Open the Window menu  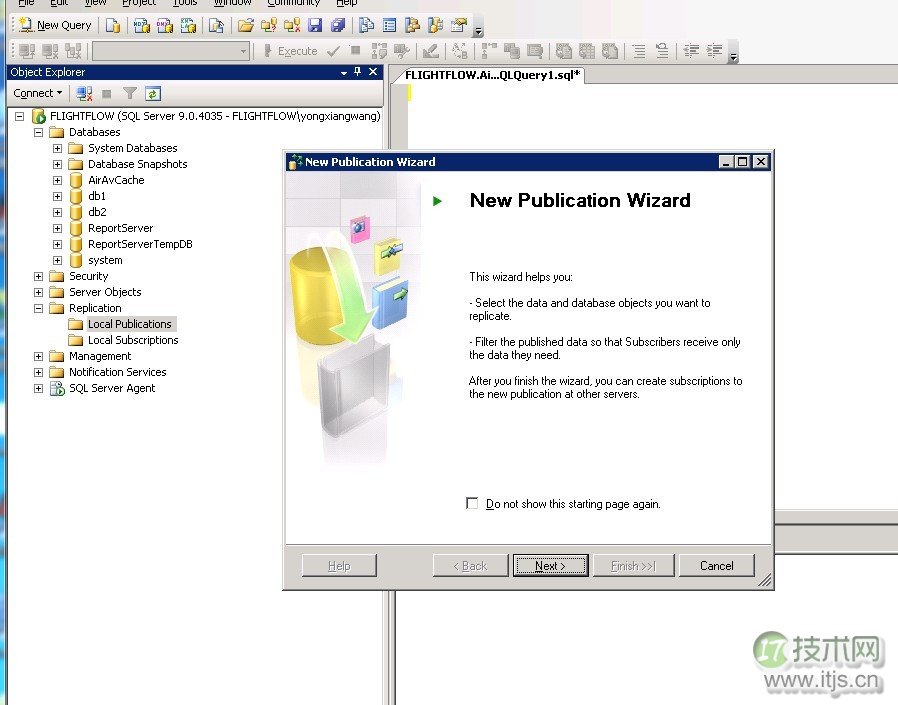pos(232,3)
